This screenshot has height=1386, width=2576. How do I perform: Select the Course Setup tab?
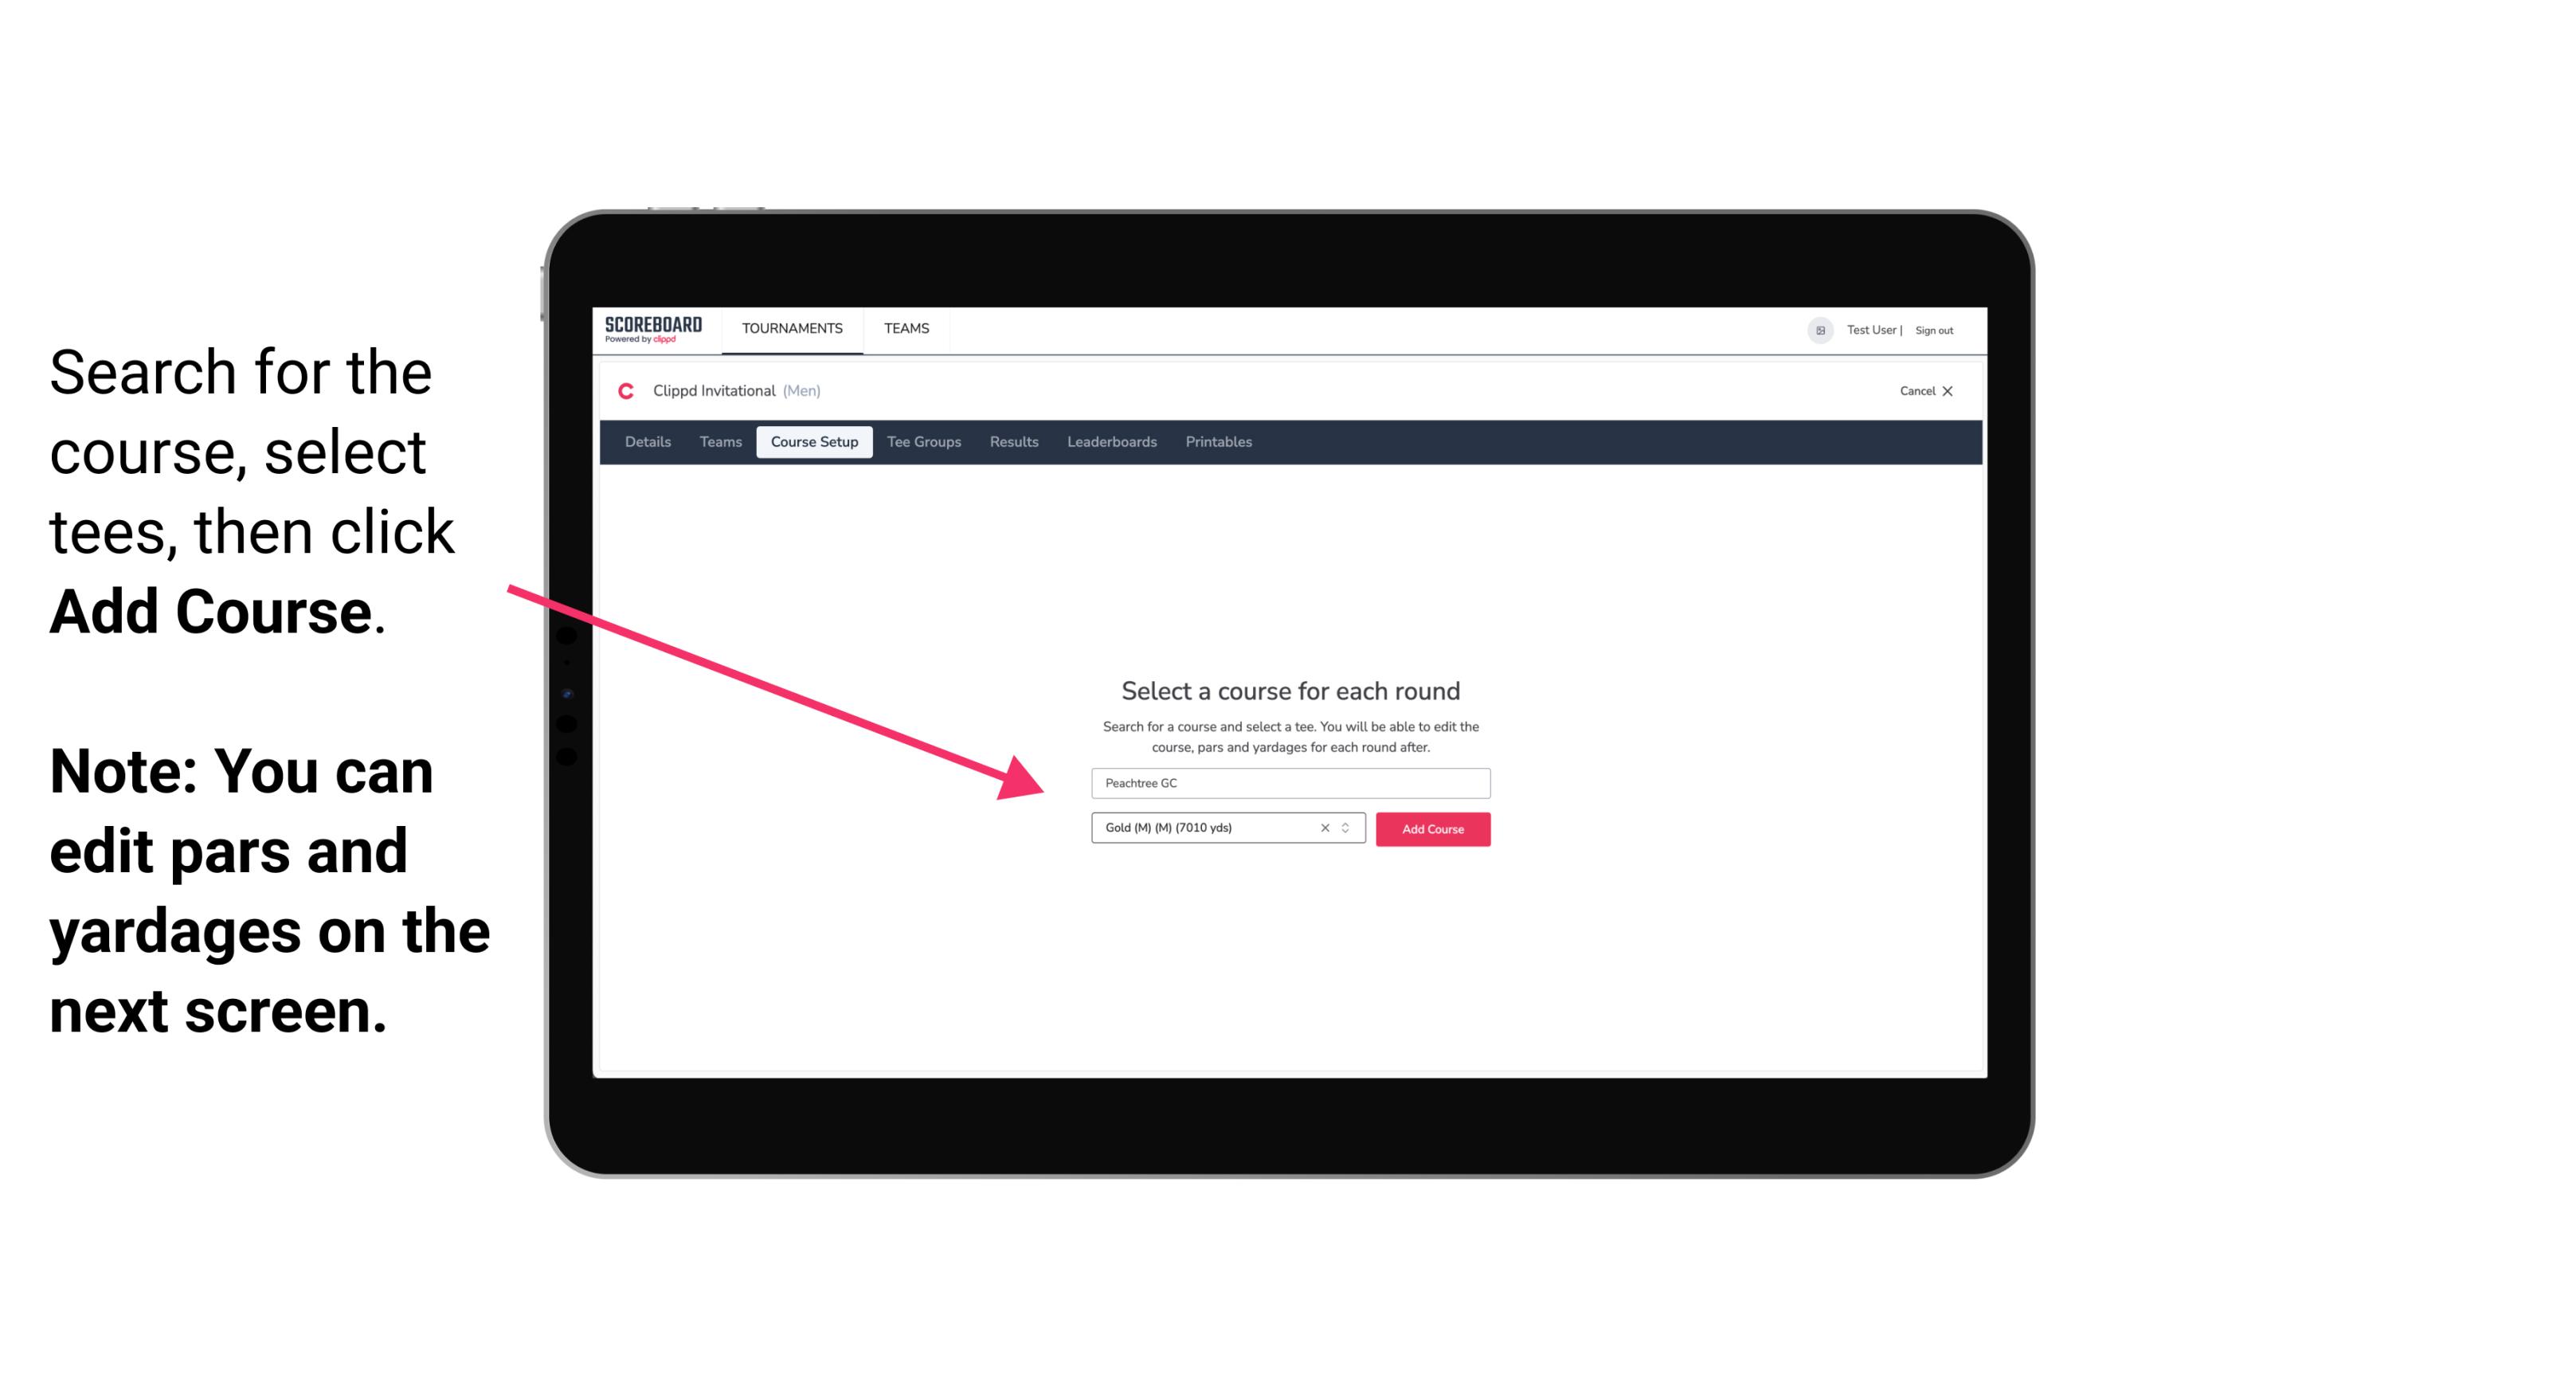(814, 442)
